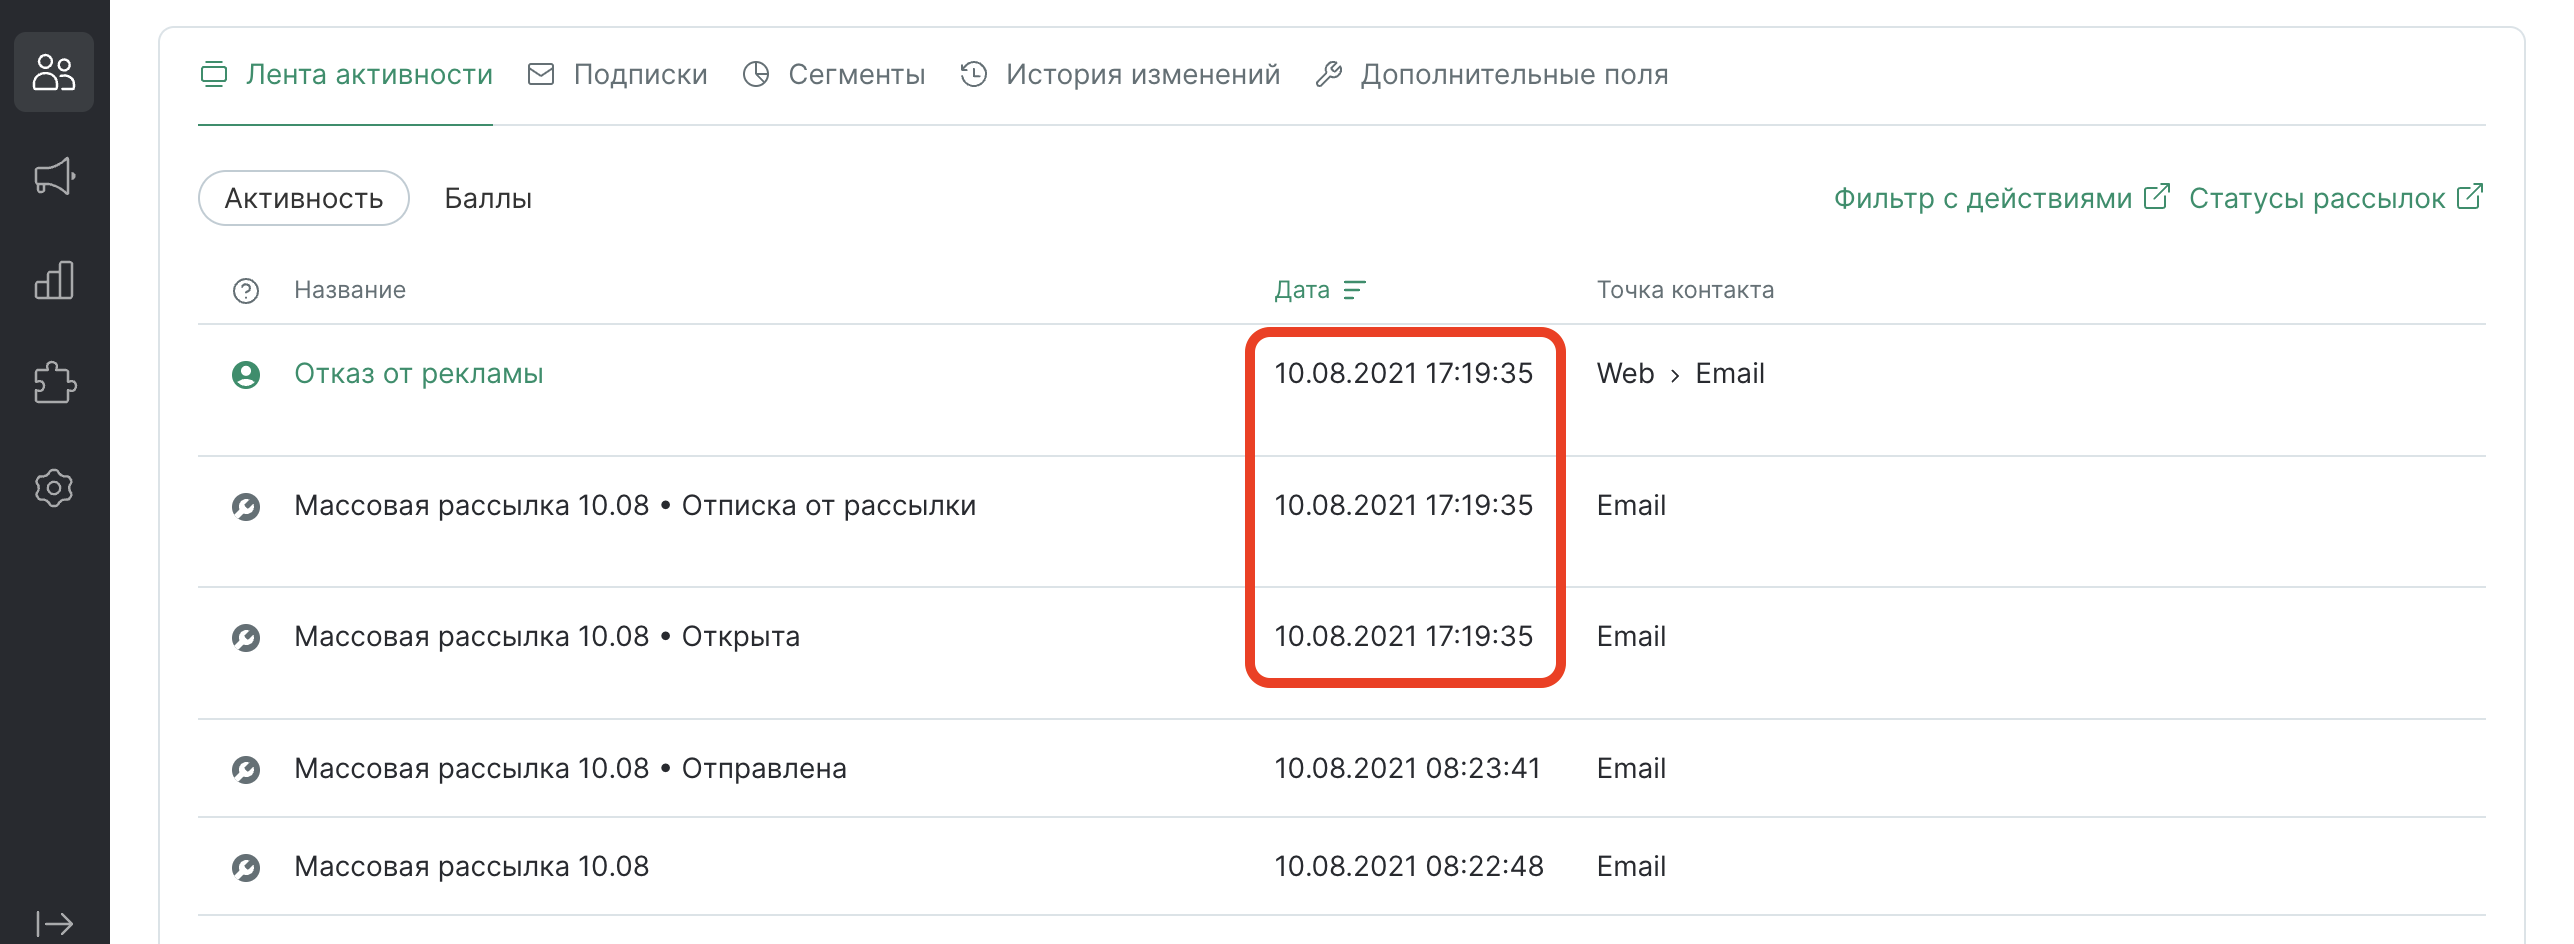
Task: Open the settings gear in sidebar
Action: 54,488
